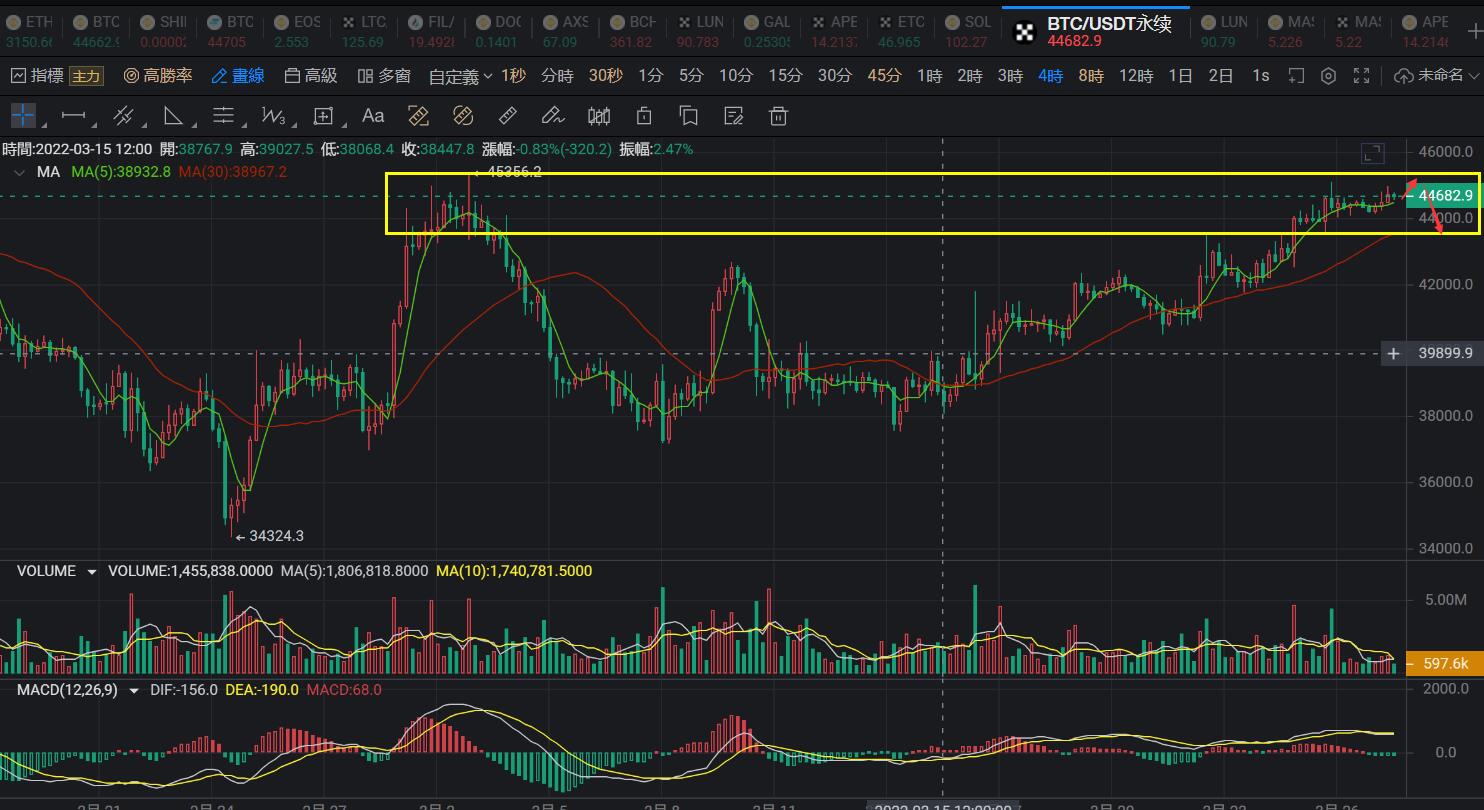Select the crosshair cursor tool
The image size is (1484, 810).
(23, 116)
